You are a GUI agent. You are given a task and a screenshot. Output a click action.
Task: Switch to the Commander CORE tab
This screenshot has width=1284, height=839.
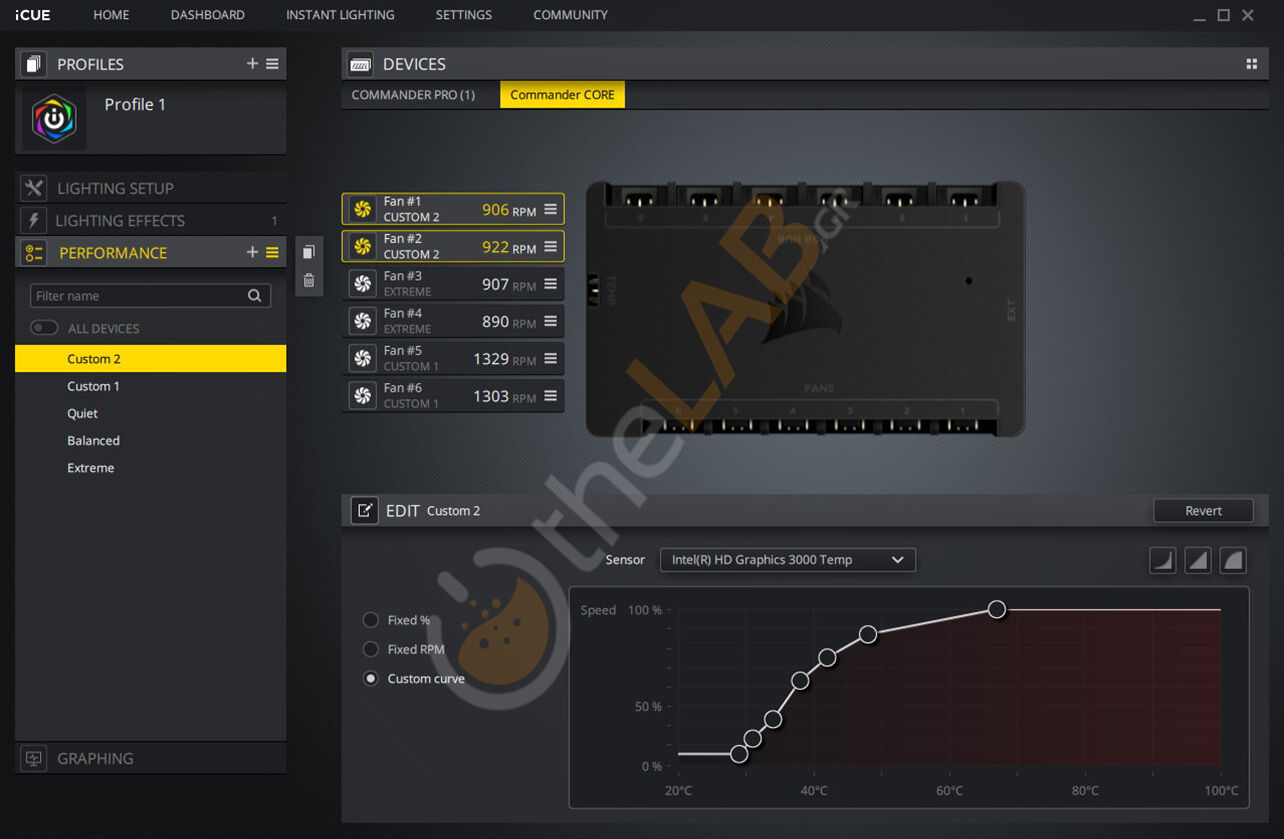click(562, 95)
